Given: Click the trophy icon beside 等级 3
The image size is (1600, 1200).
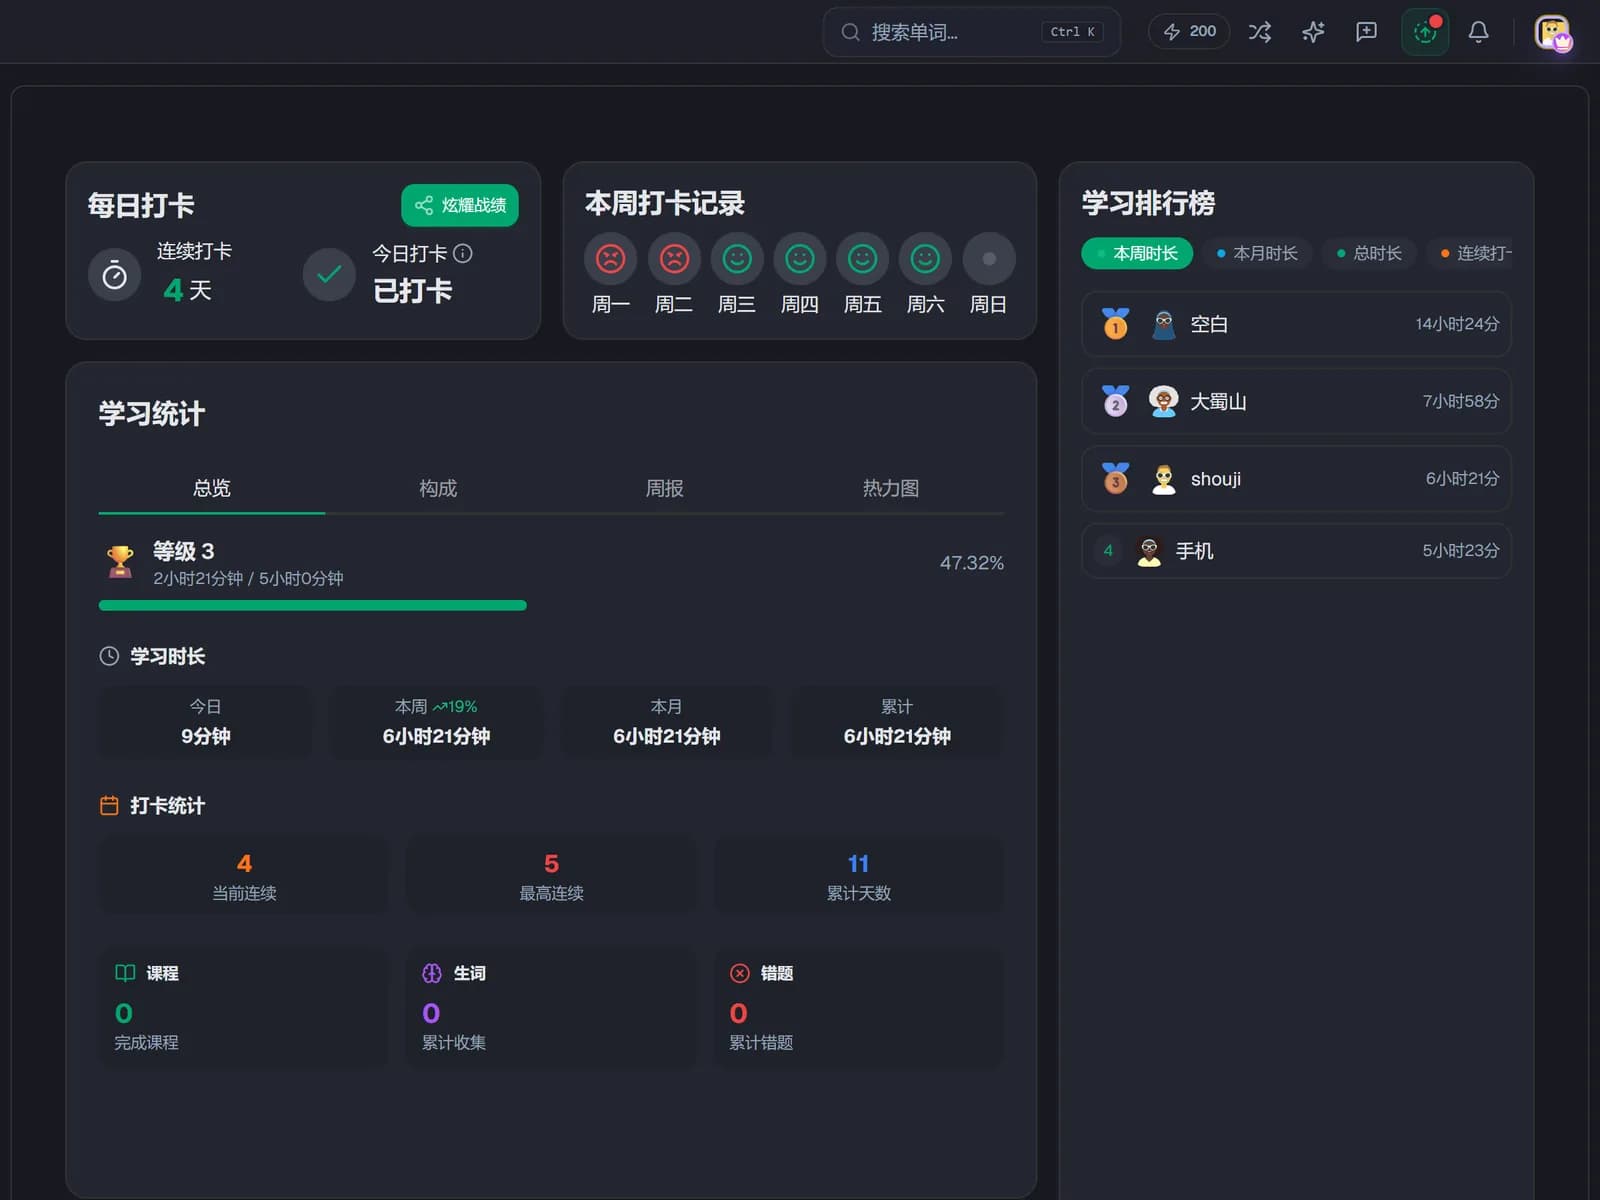Looking at the screenshot, I should 120,562.
